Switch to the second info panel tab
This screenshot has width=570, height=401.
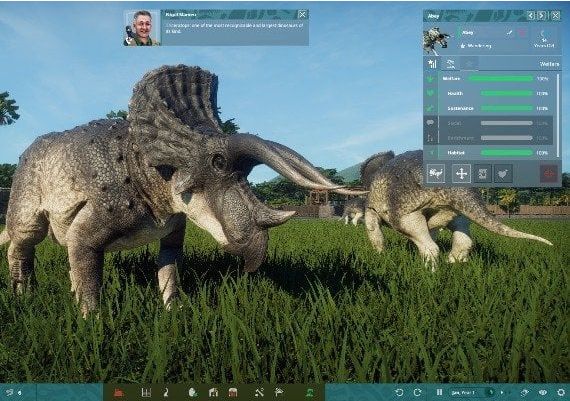coord(450,64)
